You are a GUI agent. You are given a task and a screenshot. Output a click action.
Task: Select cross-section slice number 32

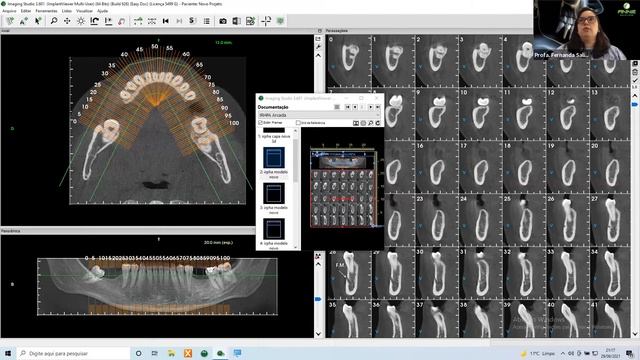pyautogui.click(x=524, y=273)
